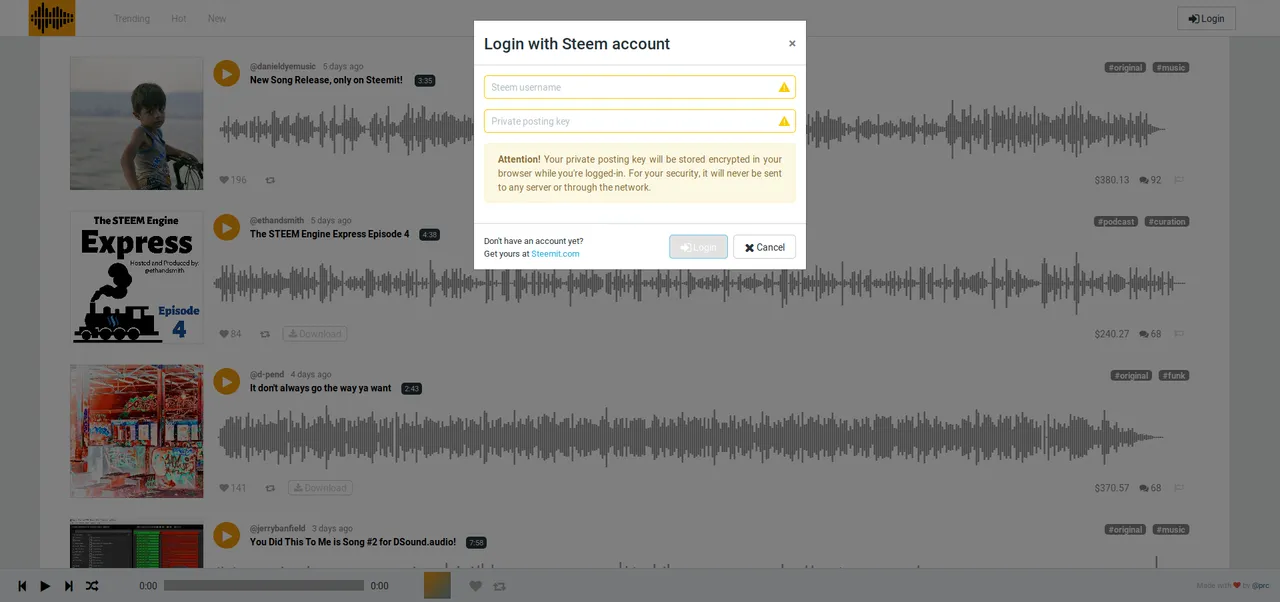The height and width of the screenshot is (602, 1280).
Task: Toggle shuffle in the player bar
Action: tap(91, 586)
